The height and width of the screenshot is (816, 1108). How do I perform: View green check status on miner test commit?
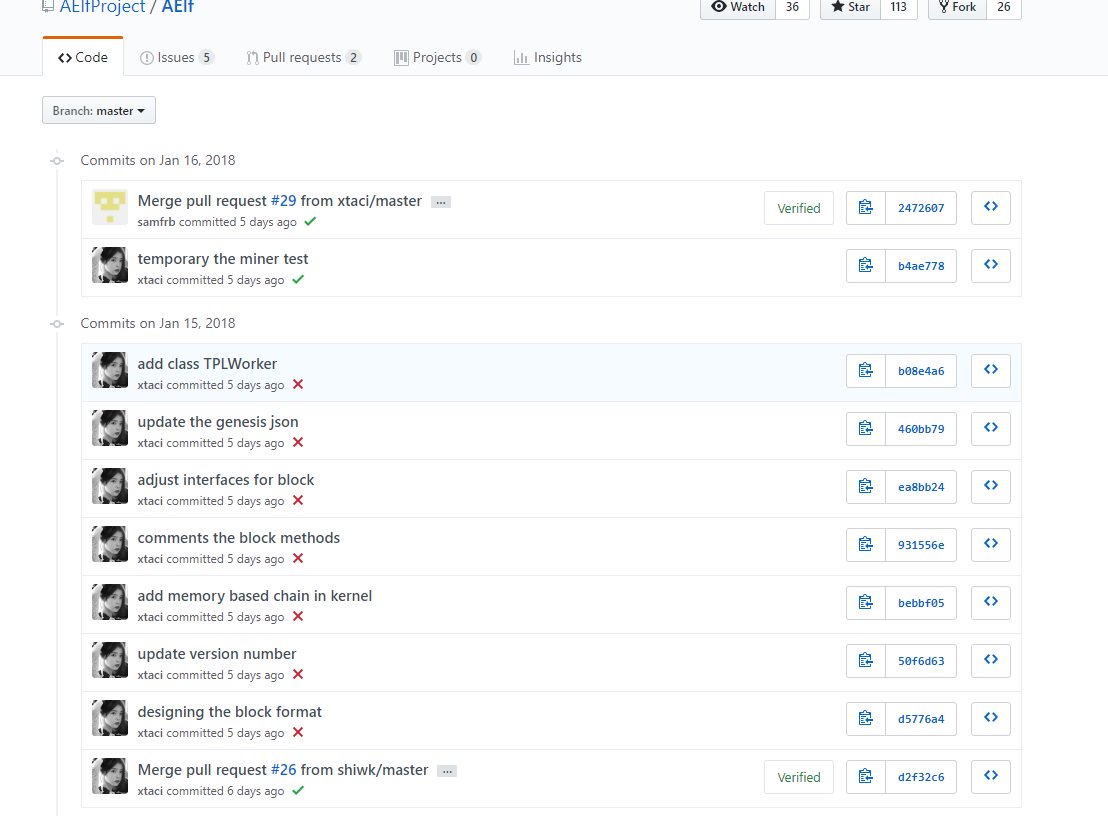(x=298, y=279)
